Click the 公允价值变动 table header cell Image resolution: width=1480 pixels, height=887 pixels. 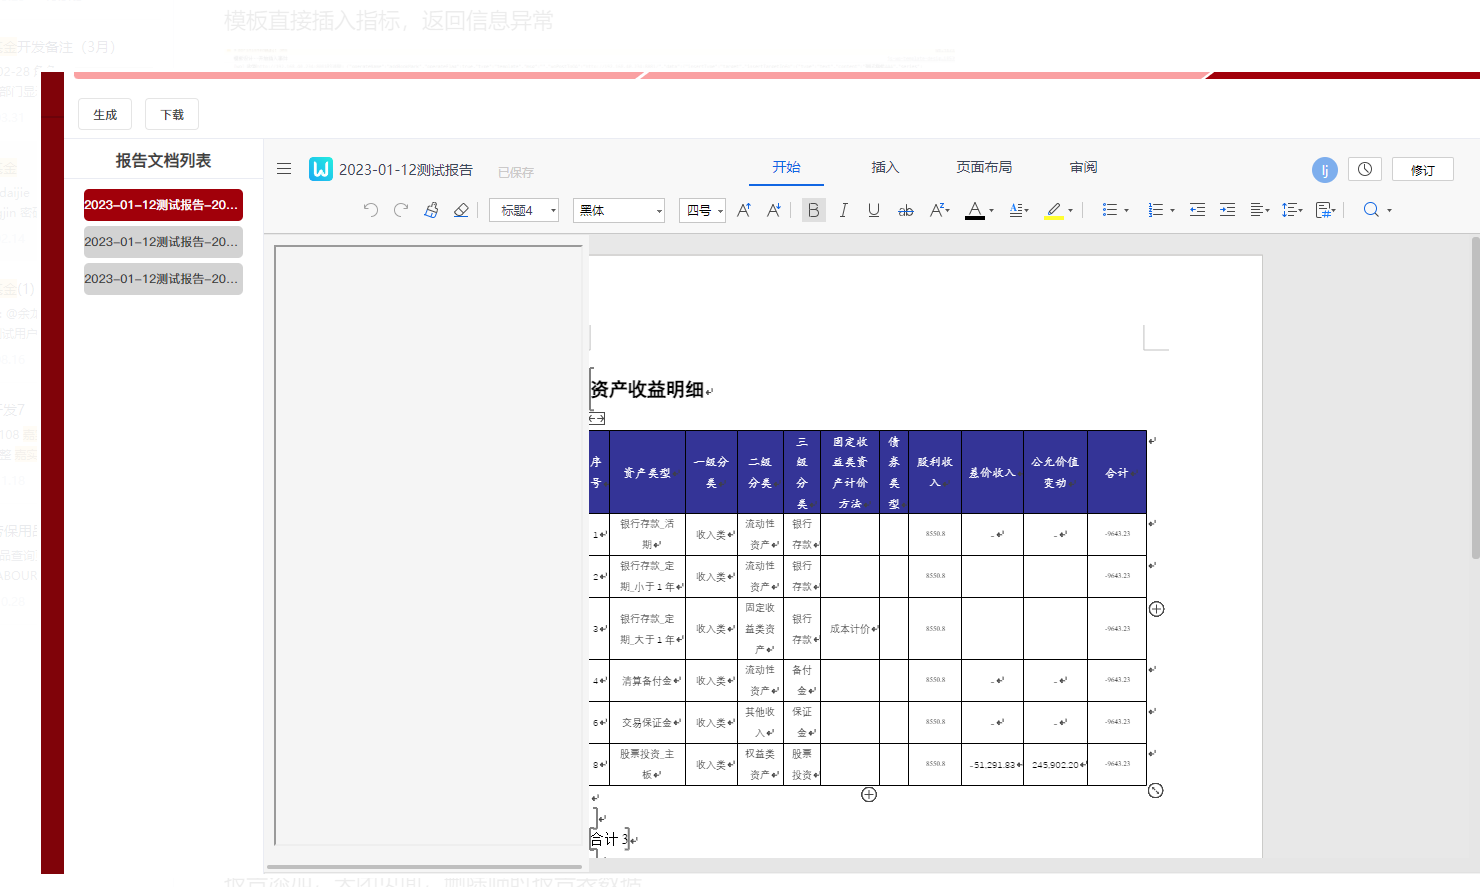tap(1055, 472)
